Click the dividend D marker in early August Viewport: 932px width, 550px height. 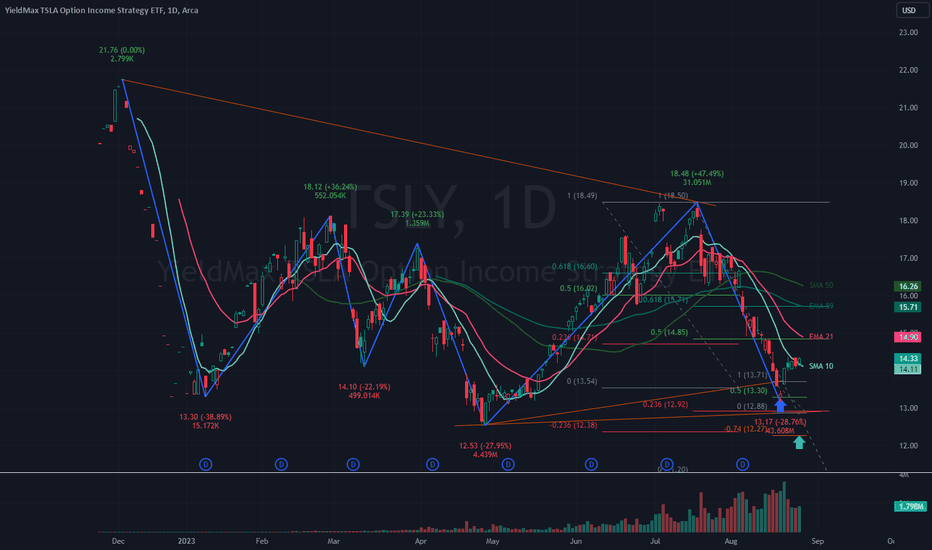coord(742,464)
